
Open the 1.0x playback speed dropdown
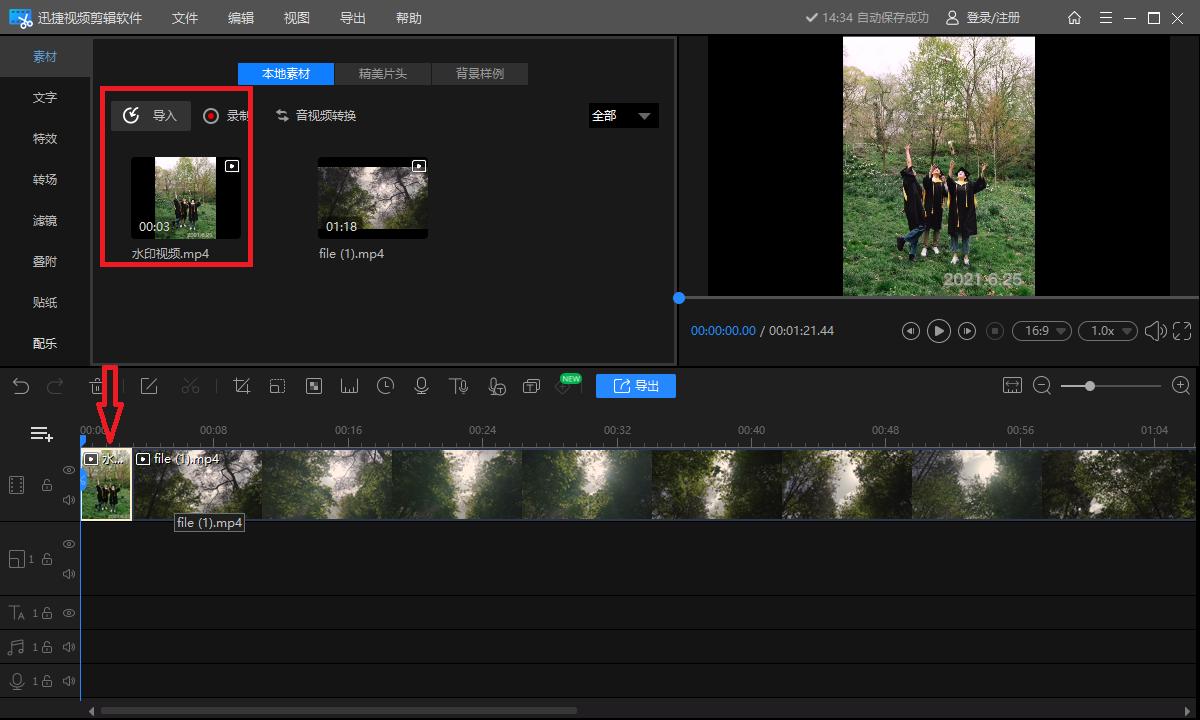1112,331
